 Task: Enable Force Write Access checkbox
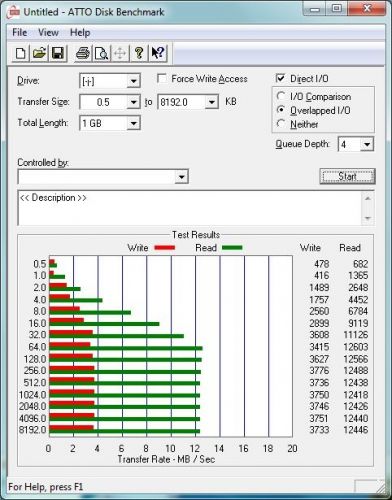(162, 79)
